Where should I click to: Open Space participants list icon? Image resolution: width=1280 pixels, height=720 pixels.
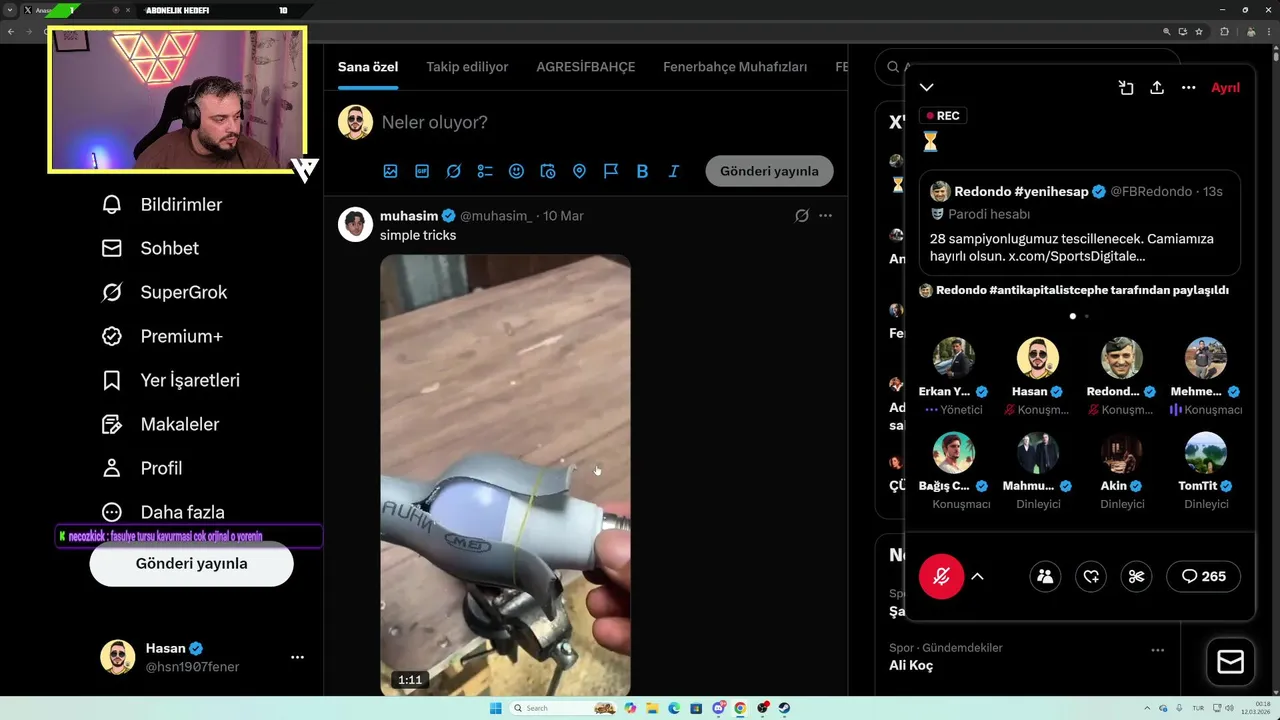[1045, 576]
